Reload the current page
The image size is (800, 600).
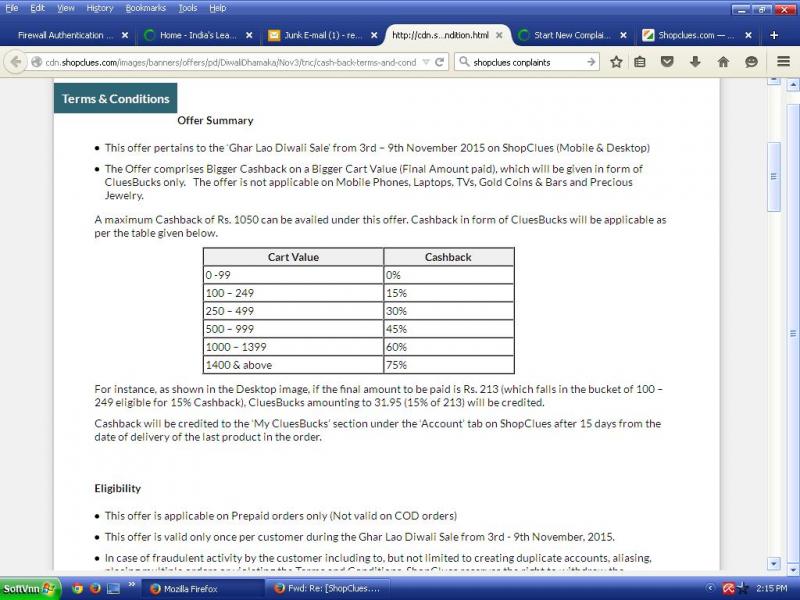(x=439, y=62)
